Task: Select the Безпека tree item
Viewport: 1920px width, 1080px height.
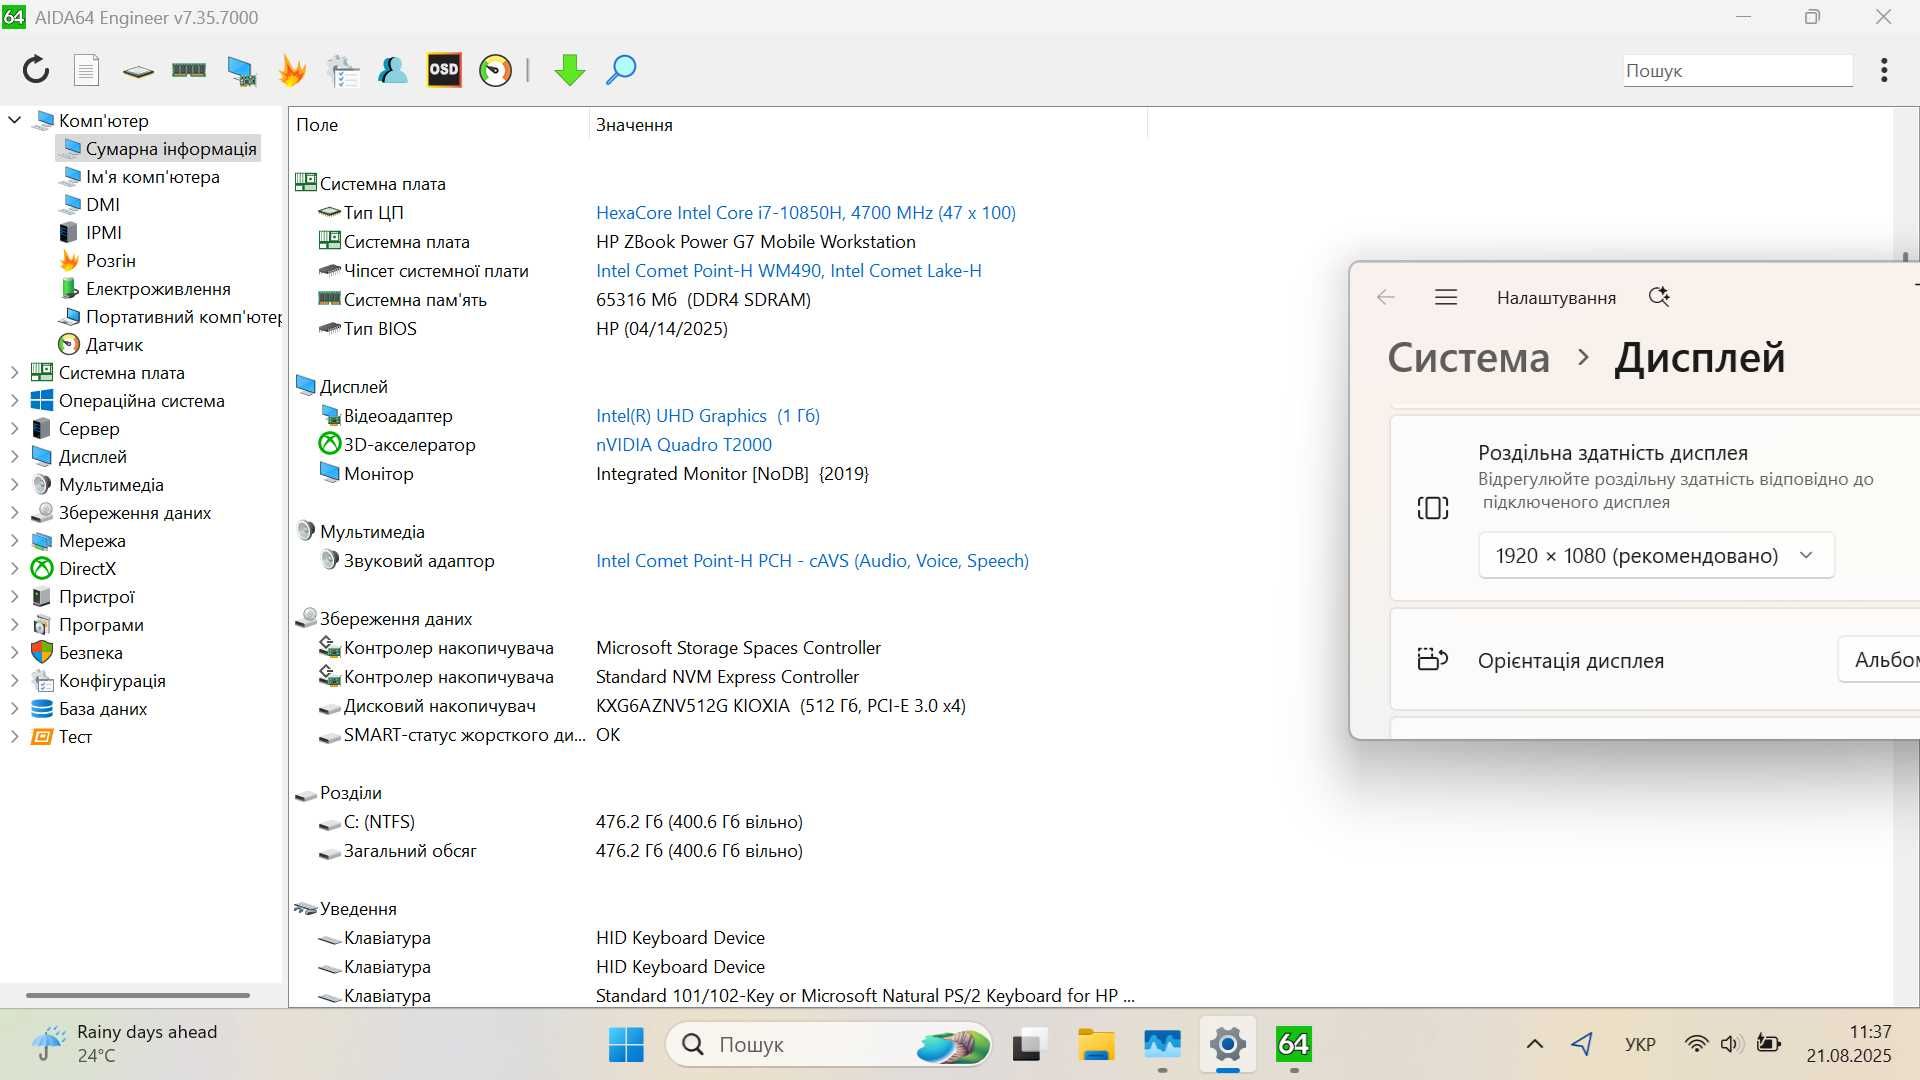Action: pos(90,652)
